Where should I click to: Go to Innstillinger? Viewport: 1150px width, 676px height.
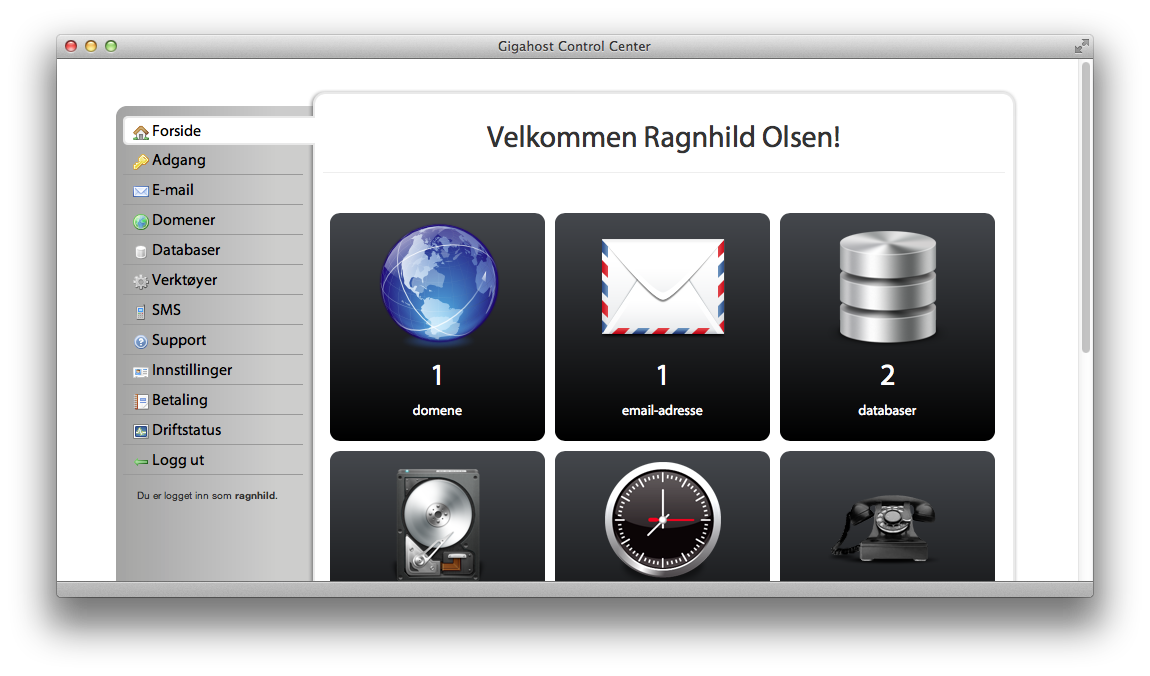click(213, 370)
